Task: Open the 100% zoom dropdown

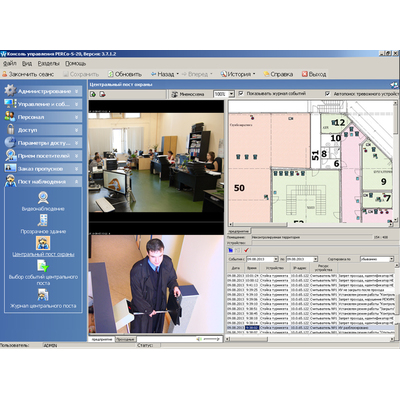Action: click(231, 94)
